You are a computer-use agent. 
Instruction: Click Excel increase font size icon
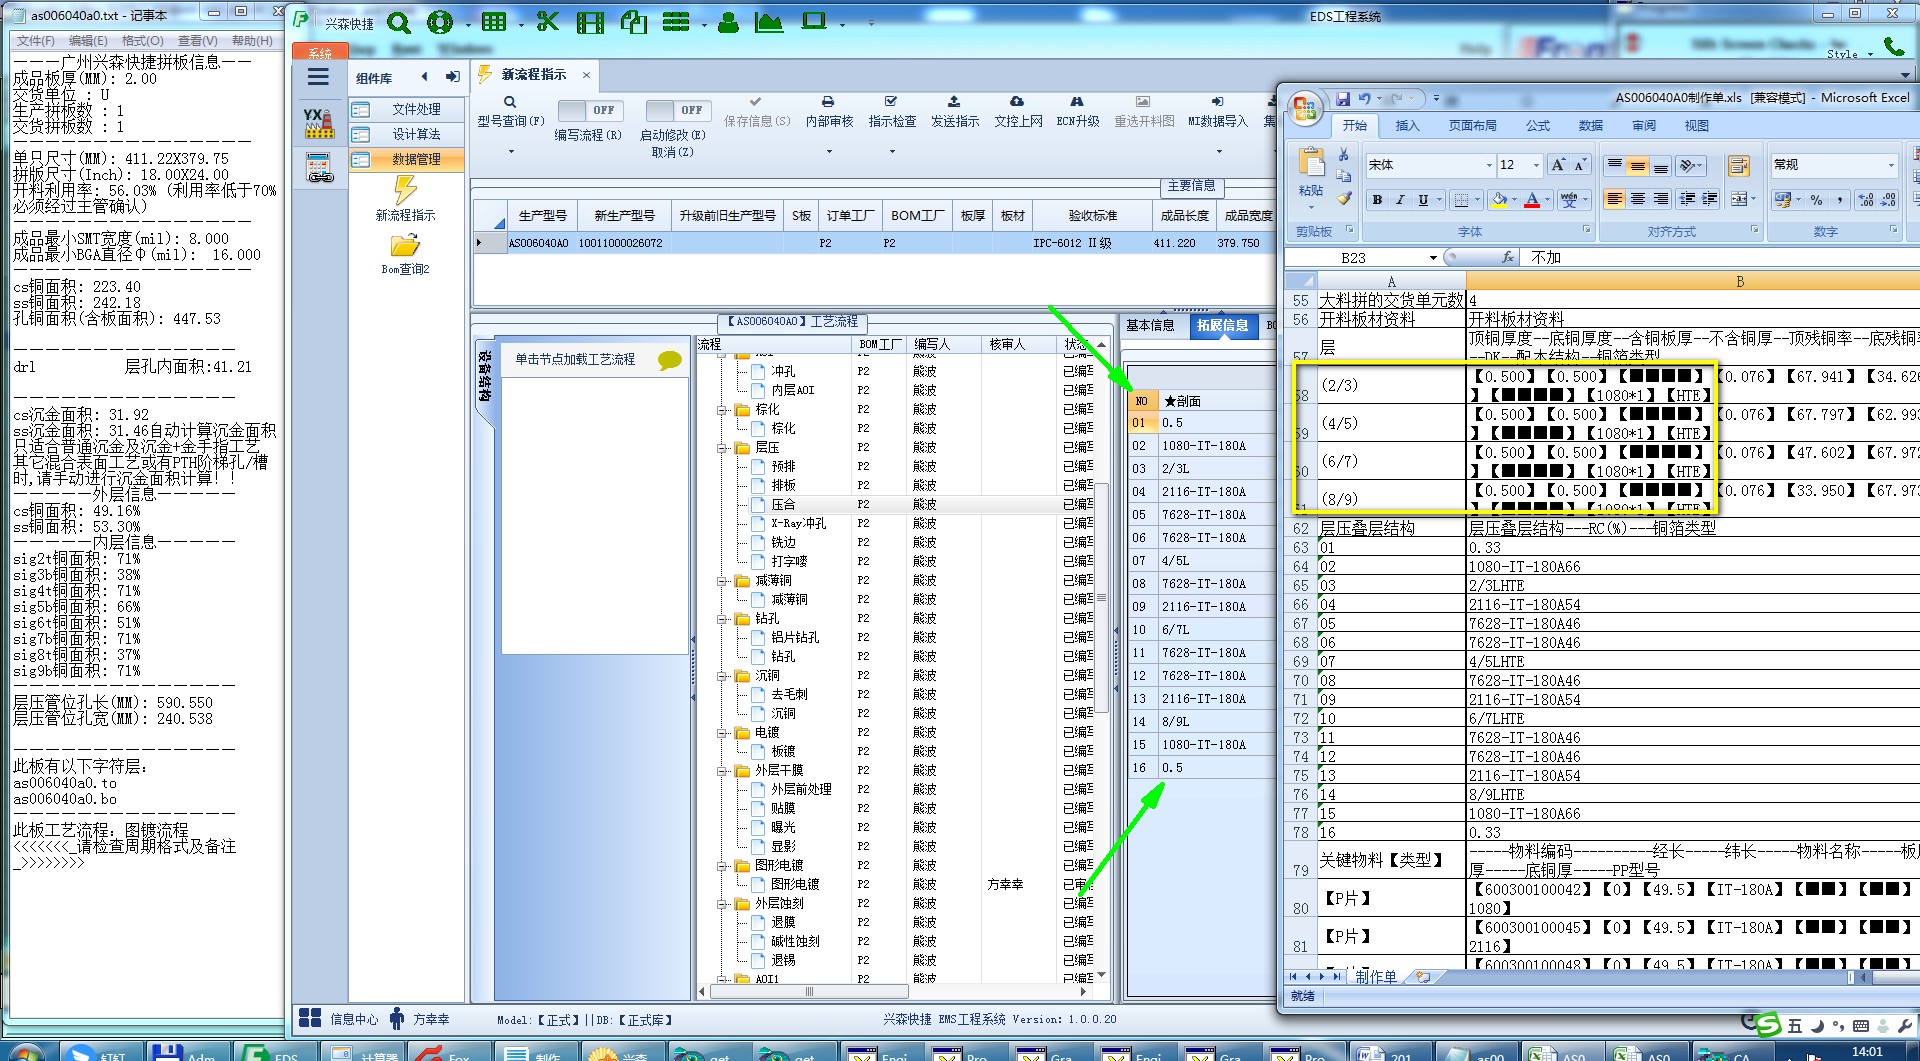(x=1557, y=165)
